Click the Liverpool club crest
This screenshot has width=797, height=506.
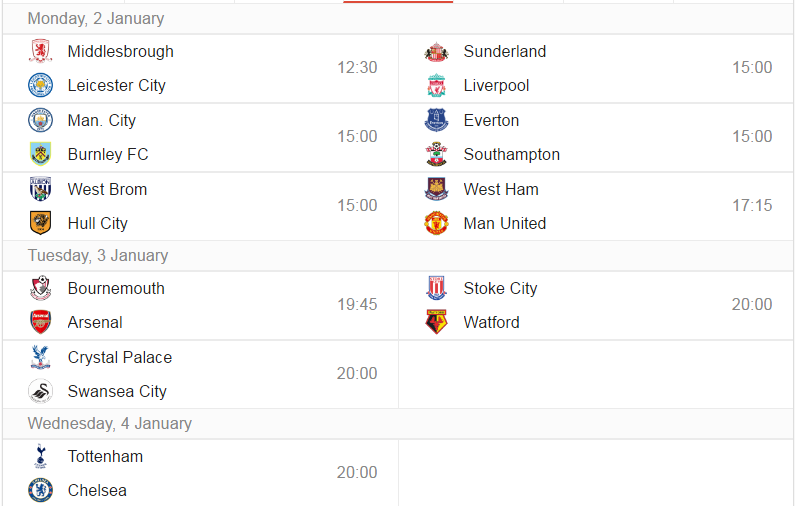436,85
